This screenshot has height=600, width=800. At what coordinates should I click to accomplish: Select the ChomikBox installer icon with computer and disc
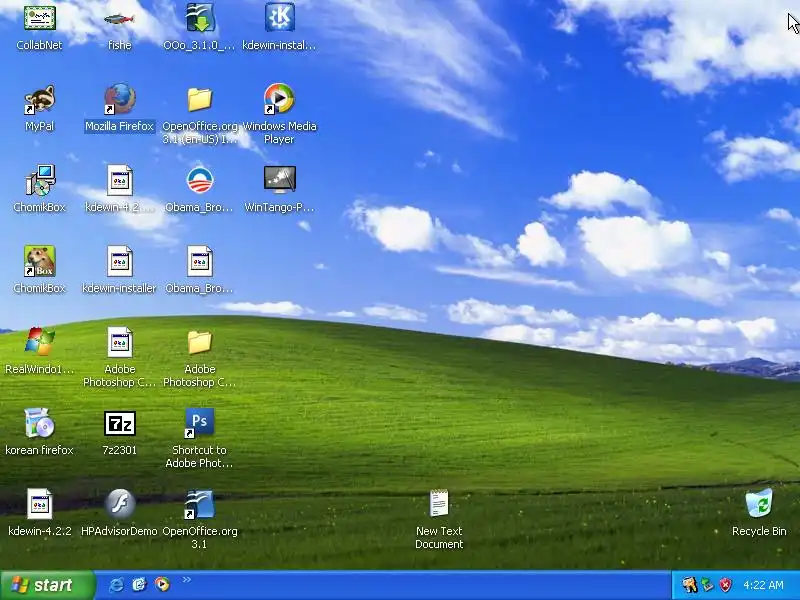tap(39, 180)
